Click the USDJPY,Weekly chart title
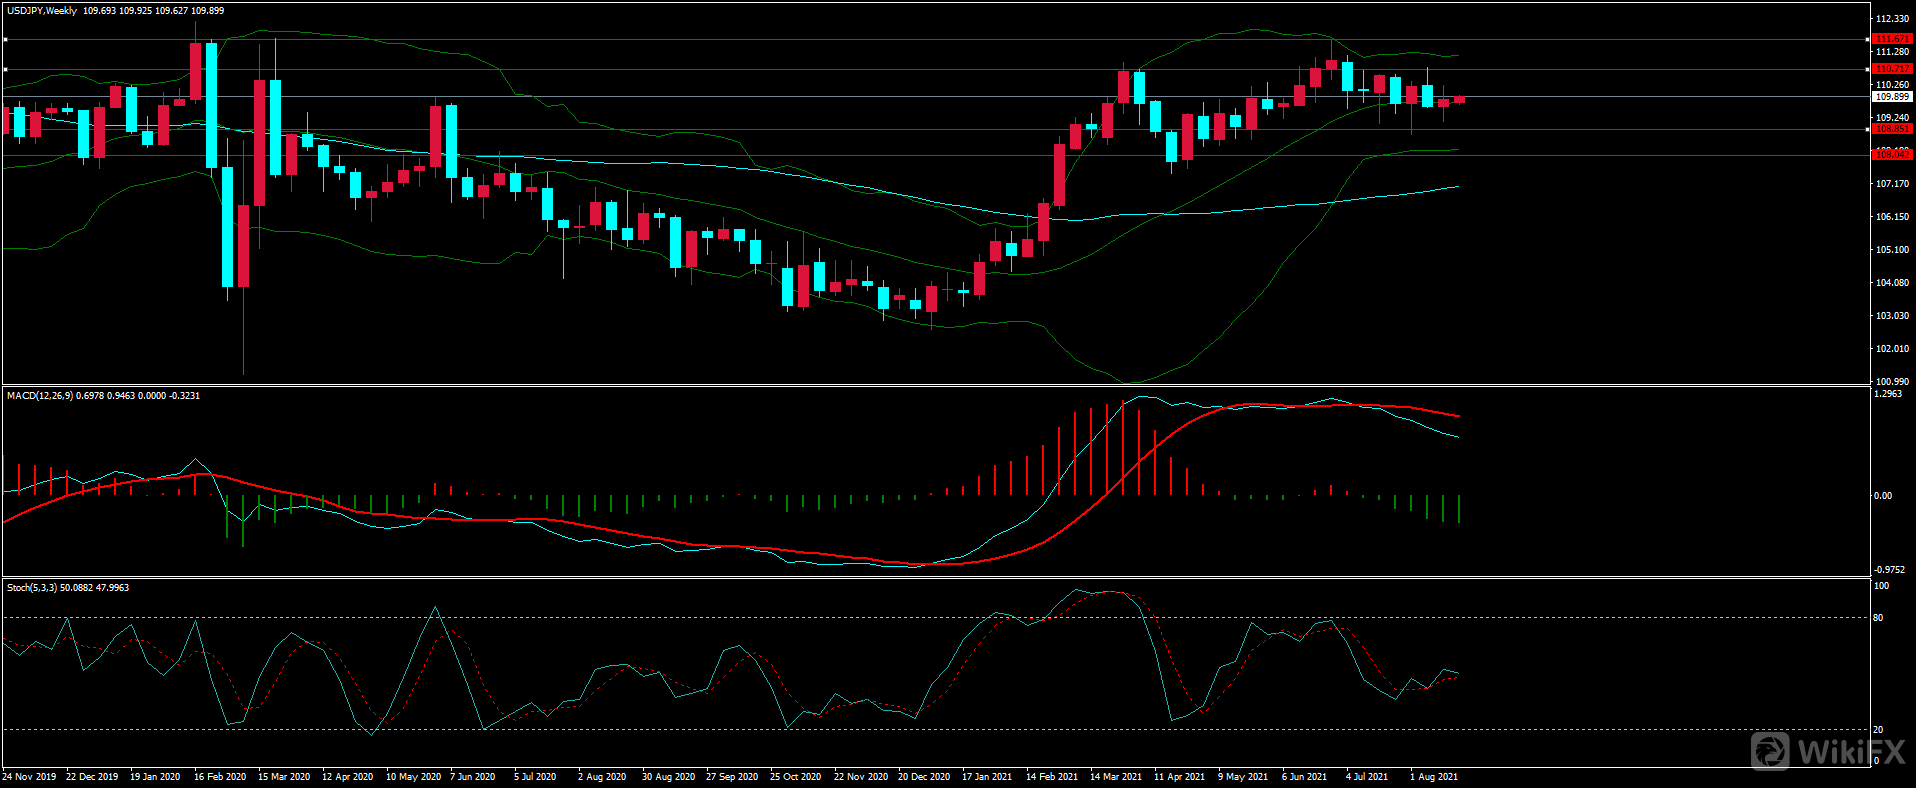Viewport: 1916px width, 788px height. click(42, 11)
